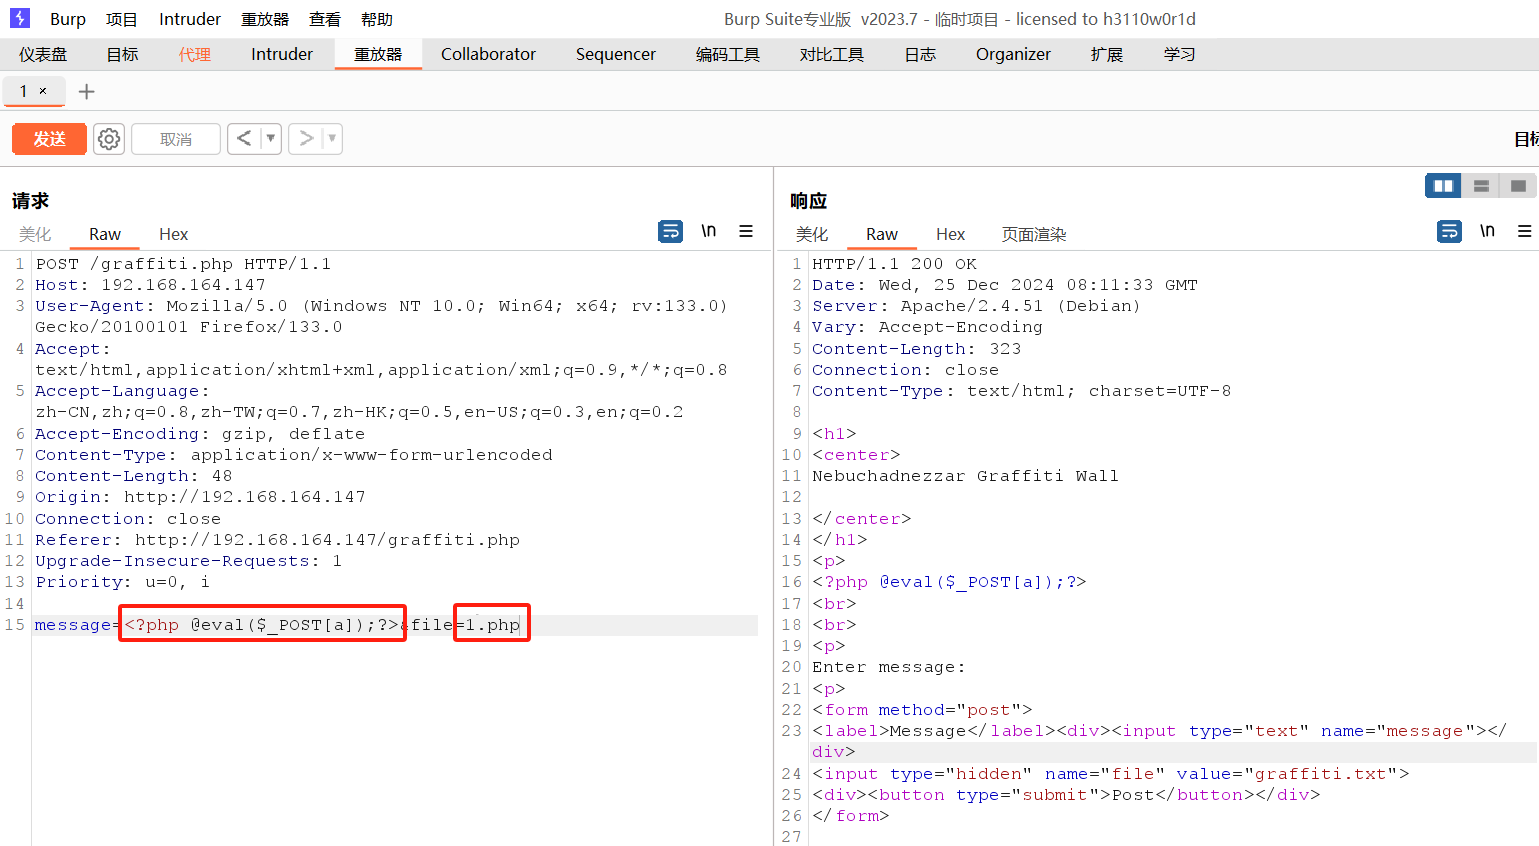Open the 扩展 extensions tab

point(1107,54)
